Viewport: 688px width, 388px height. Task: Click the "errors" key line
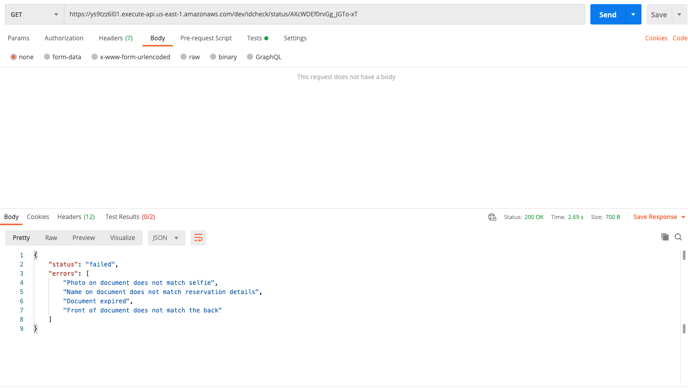click(69, 273)
